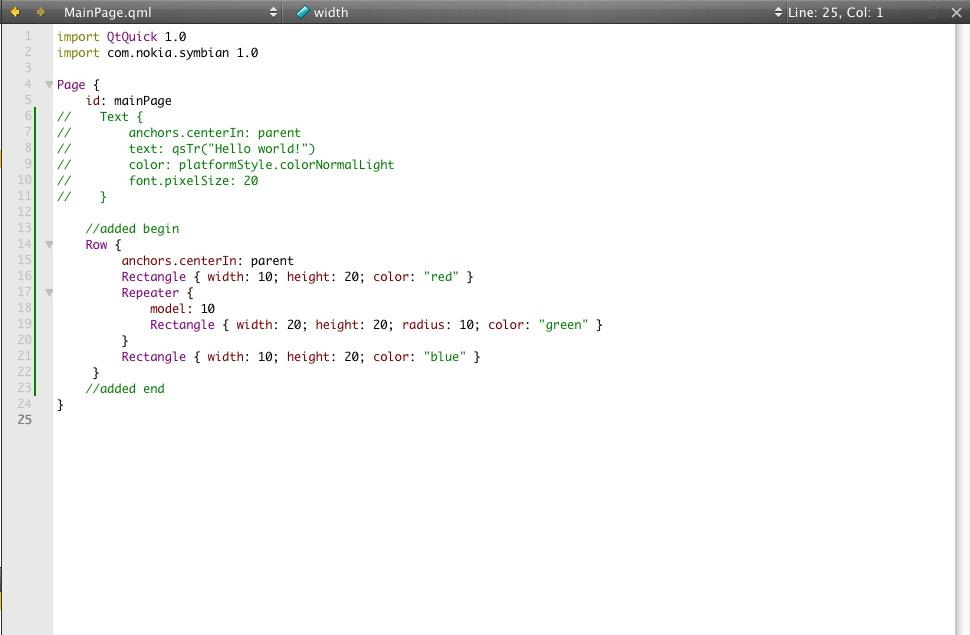Click the com.nokia.symbian import text
The width and height of the screenshot is (970, 635).
(169, 53)
